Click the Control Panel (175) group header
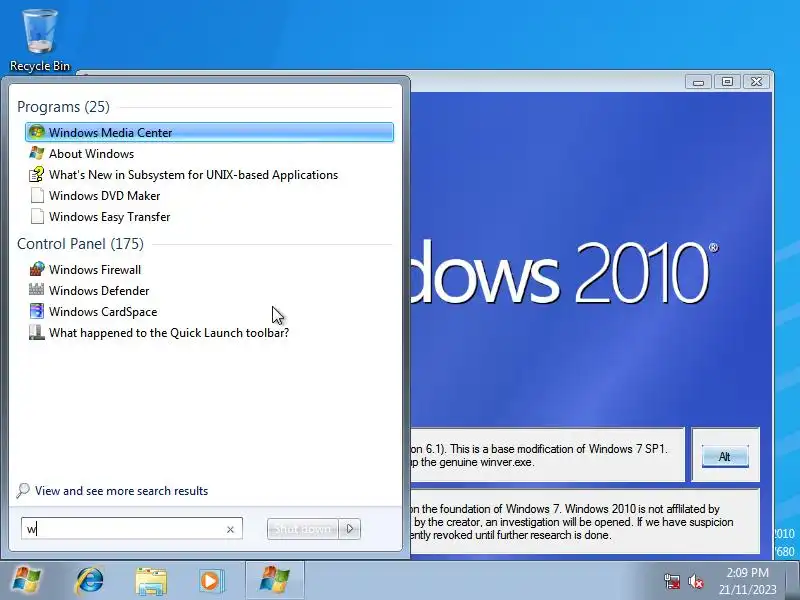 pyautogui.click(x=81, y=244)
